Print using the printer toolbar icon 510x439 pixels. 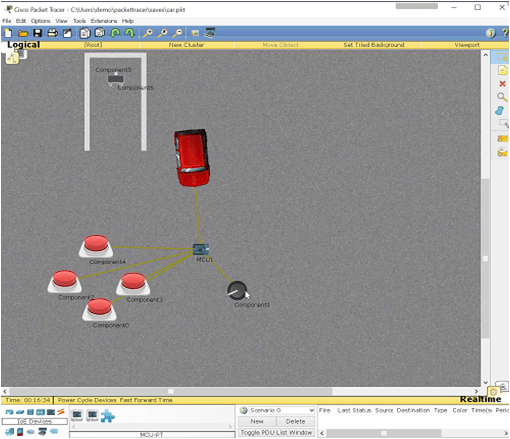tap(52, 33)
